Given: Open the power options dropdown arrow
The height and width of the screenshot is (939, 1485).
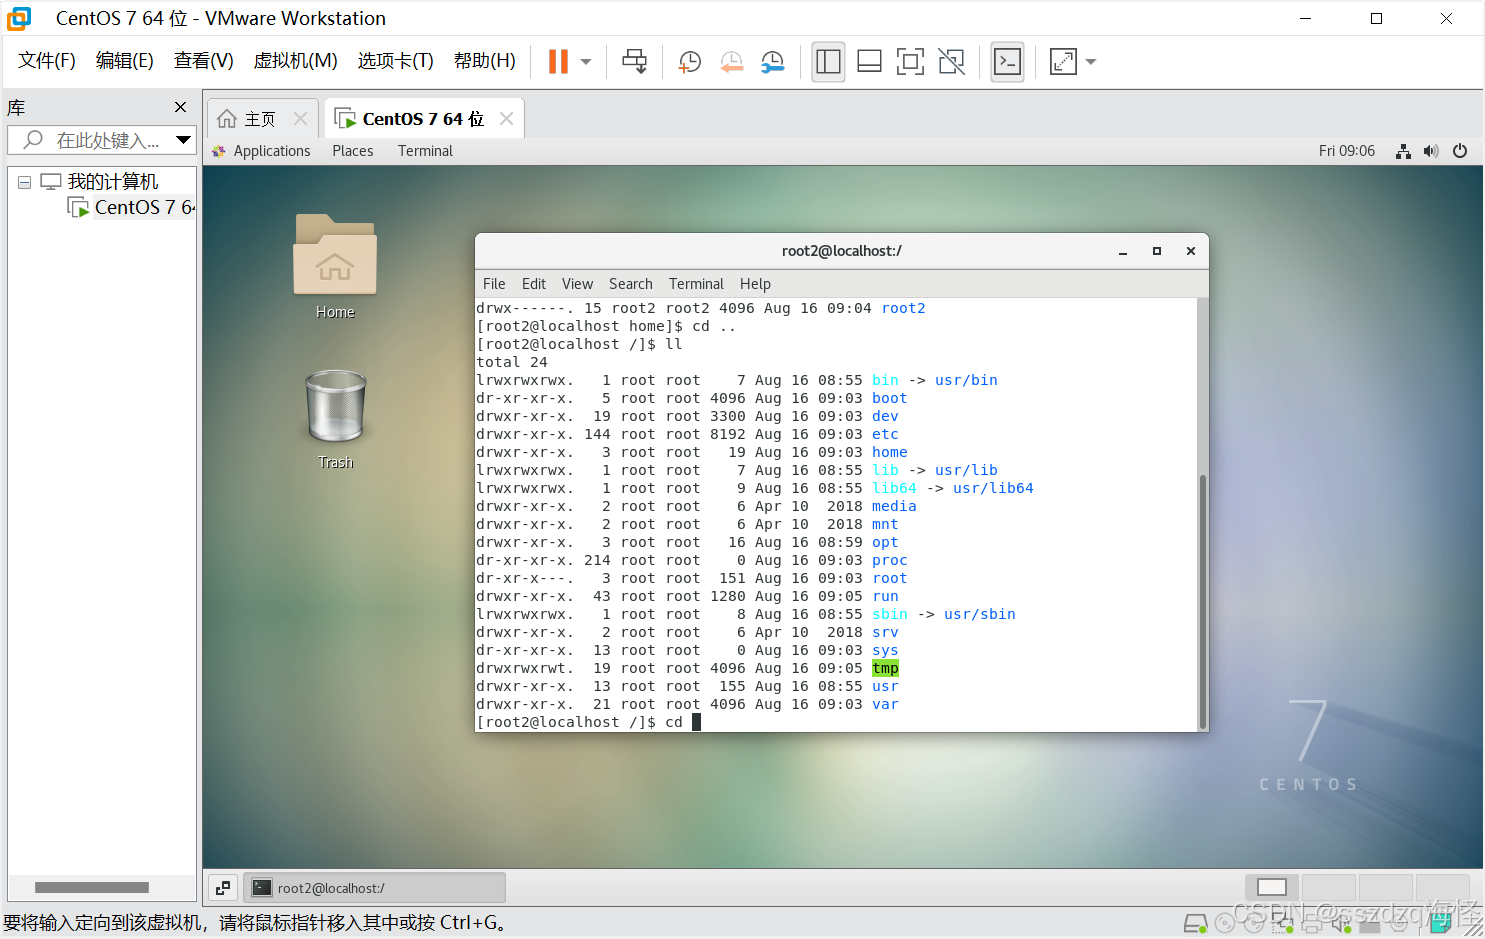Looking at the screenshot, I should coord(586,62).
